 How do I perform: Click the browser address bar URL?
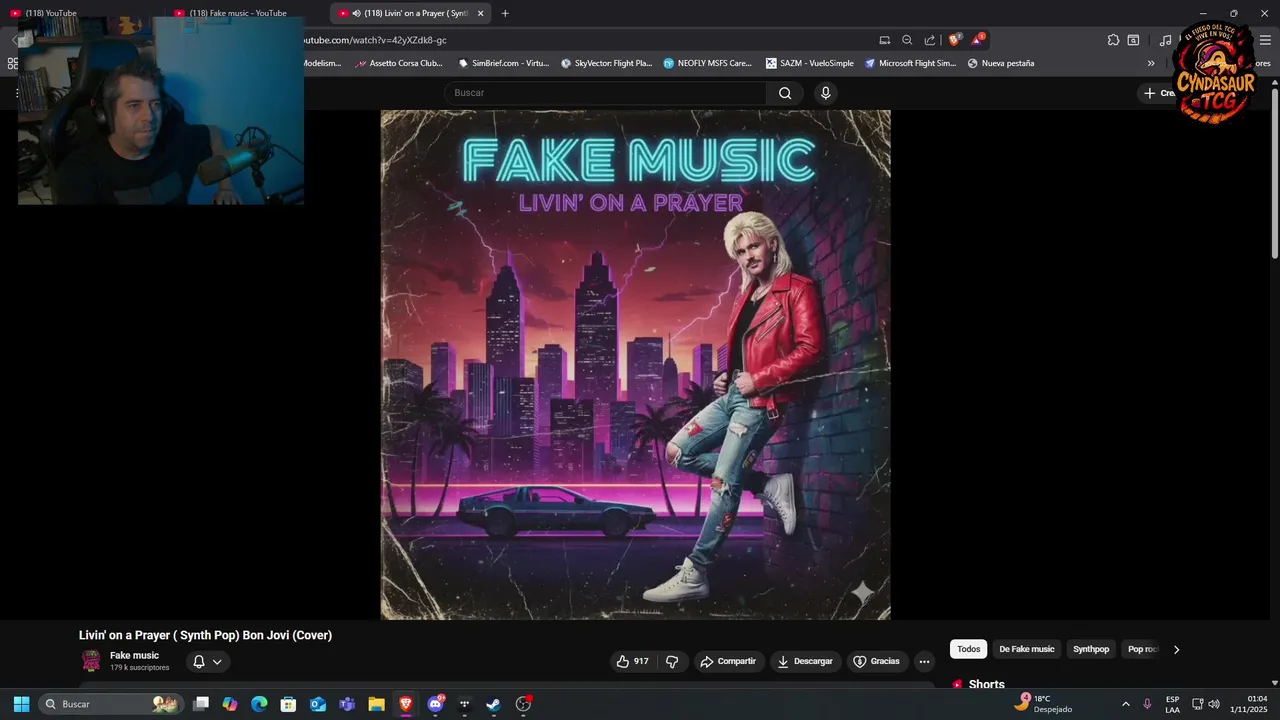click(x=375, y=40)
